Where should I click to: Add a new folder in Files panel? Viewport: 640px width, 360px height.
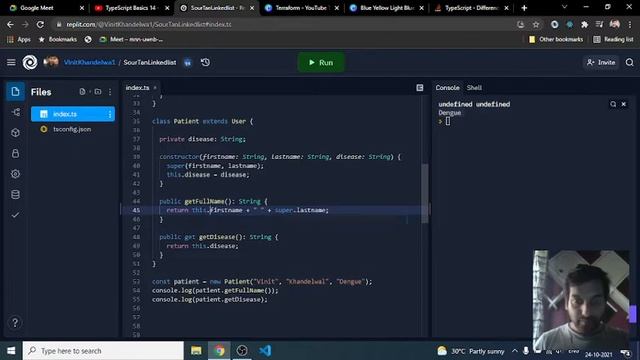pos(98,92)
